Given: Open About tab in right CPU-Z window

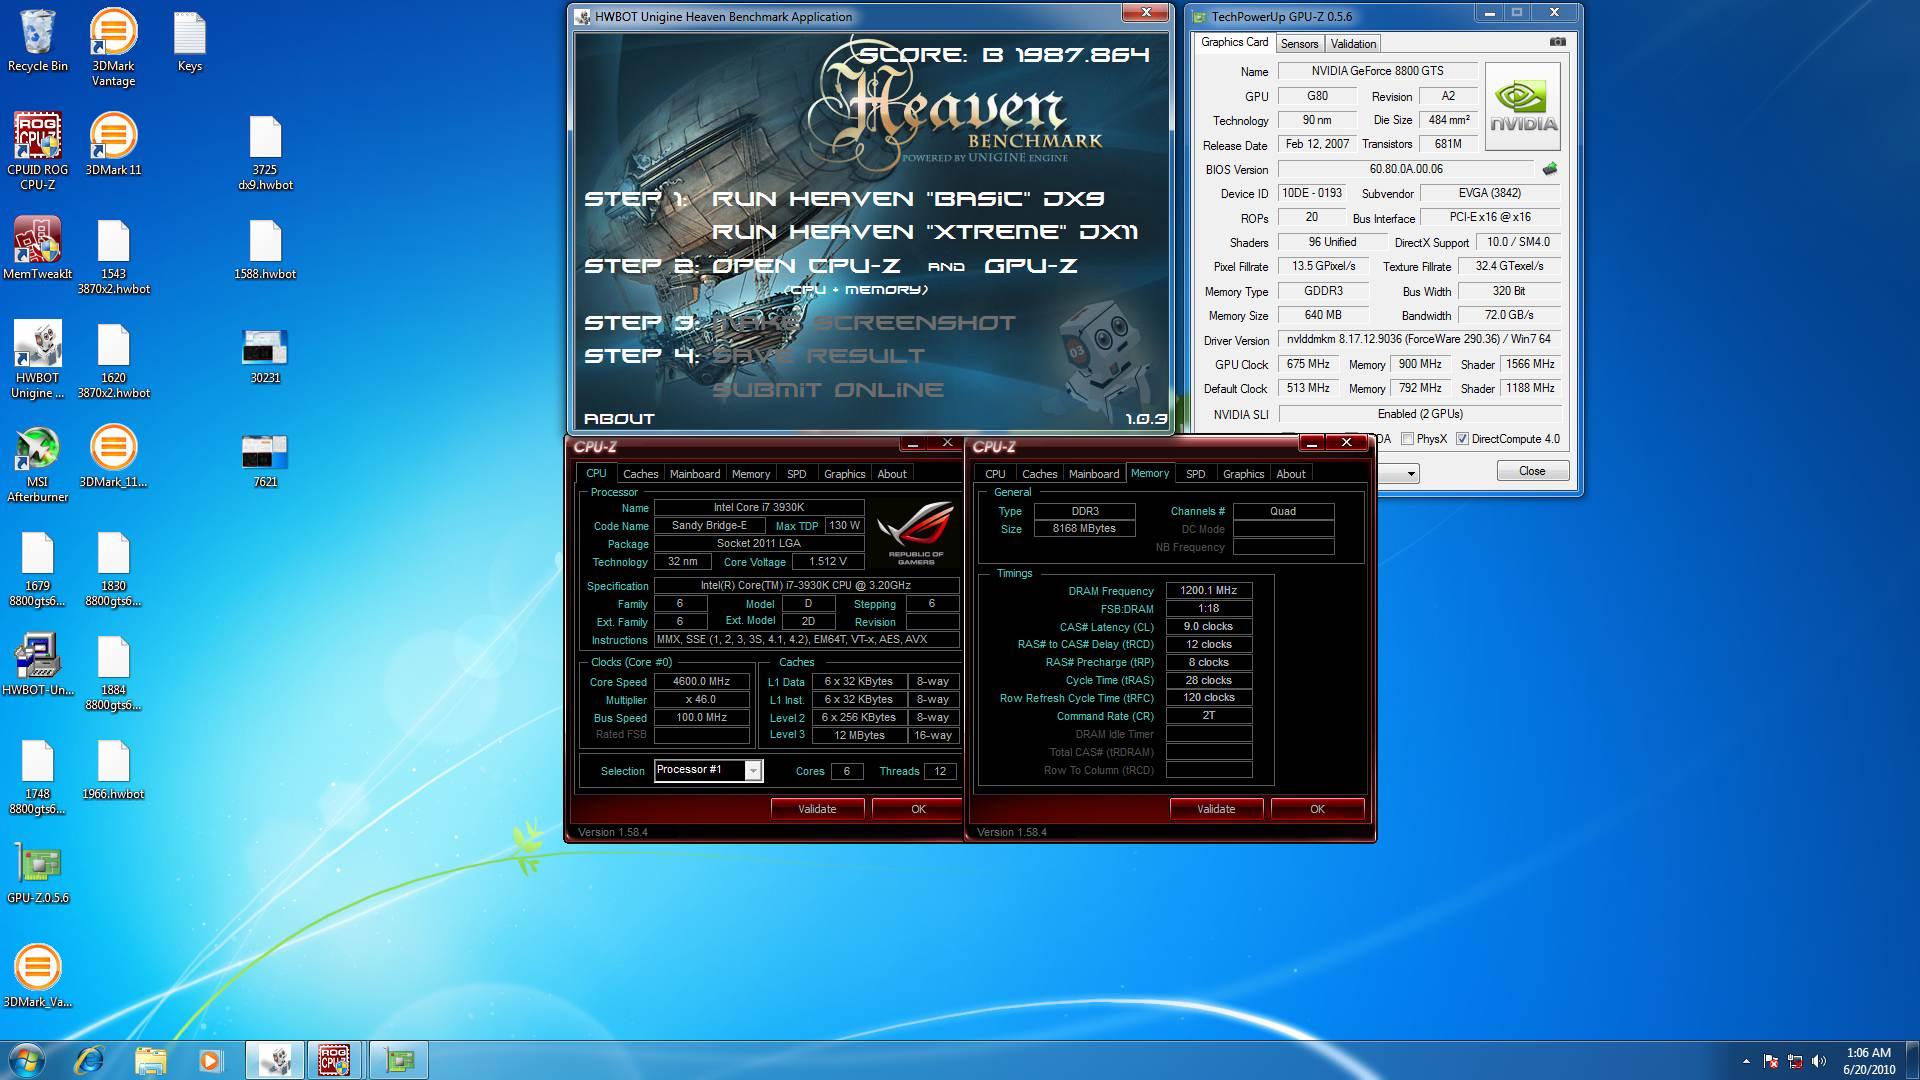Looking at the screenshot, I should tap(1290, 474).
